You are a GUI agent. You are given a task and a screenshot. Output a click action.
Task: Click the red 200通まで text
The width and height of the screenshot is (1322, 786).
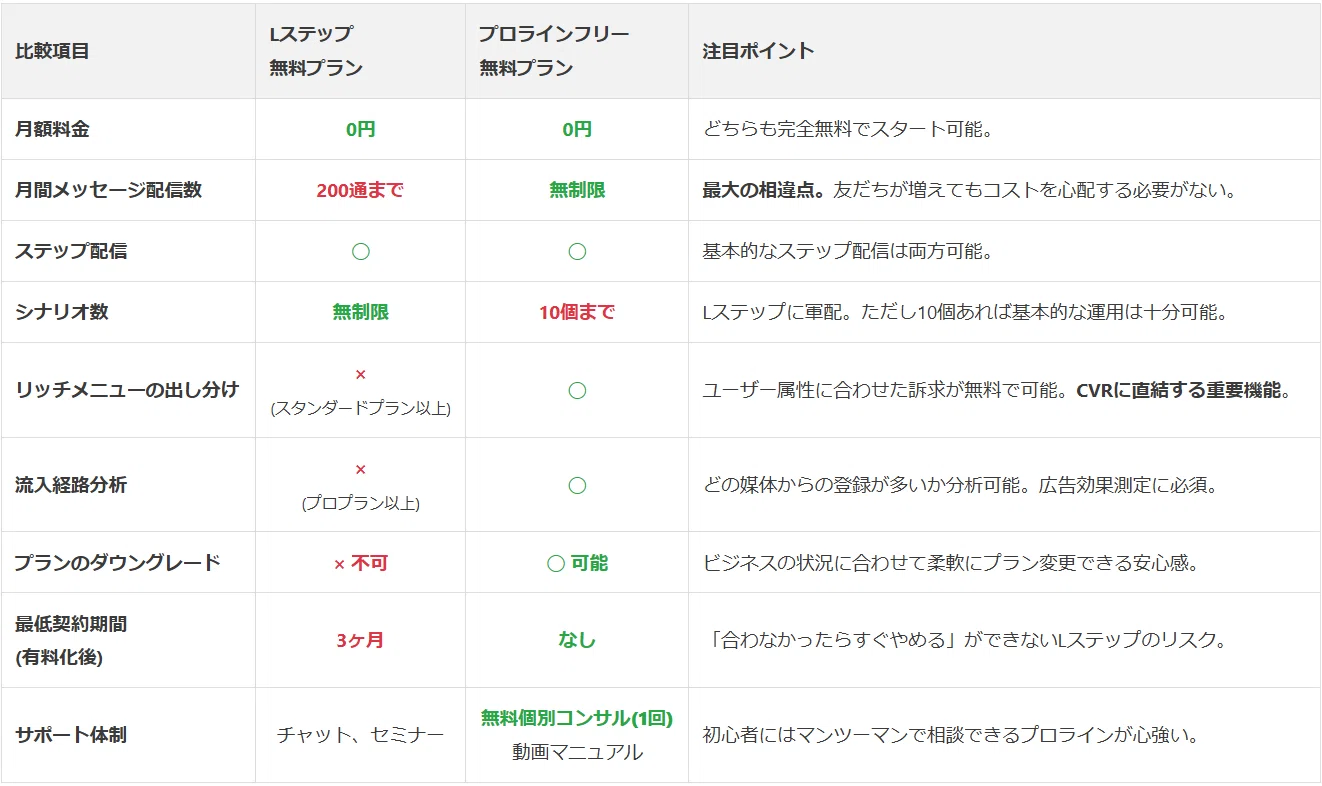point(361,190)
